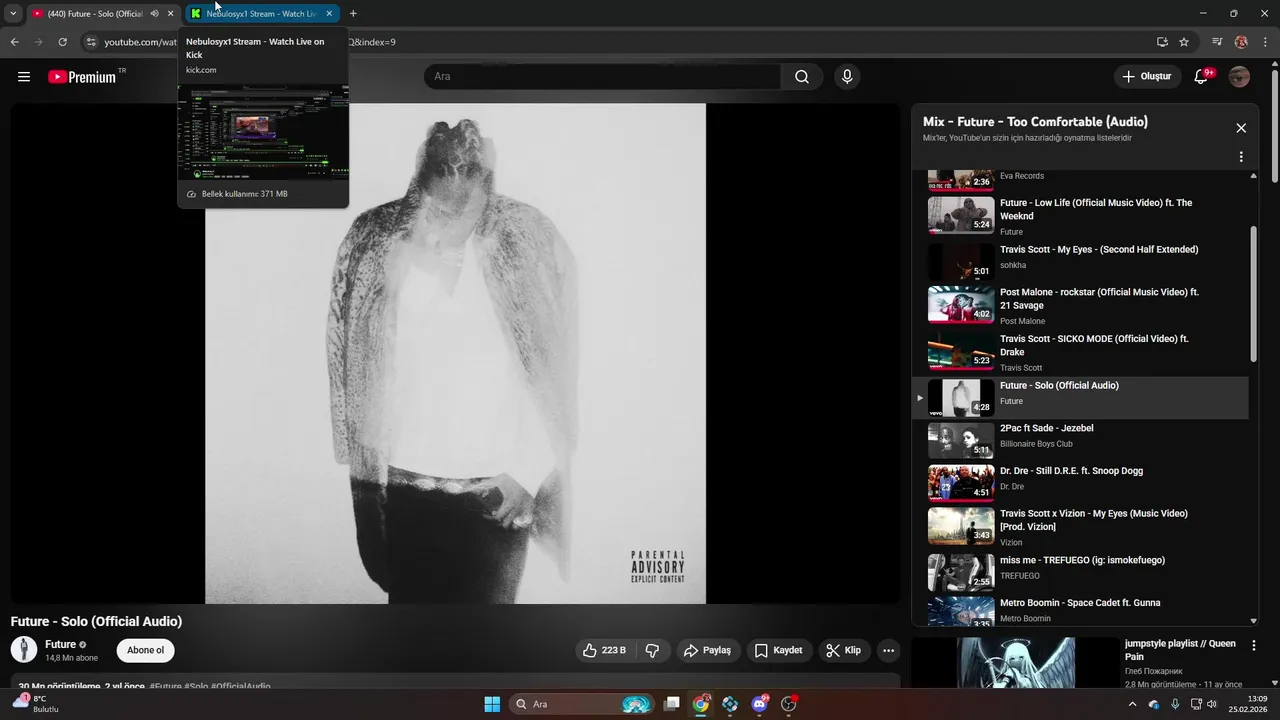Play Travis Scott x Vizion - My Eyes
Image resolution: width=1280 pixels, height=720 pixels.
click(1080, 527)
